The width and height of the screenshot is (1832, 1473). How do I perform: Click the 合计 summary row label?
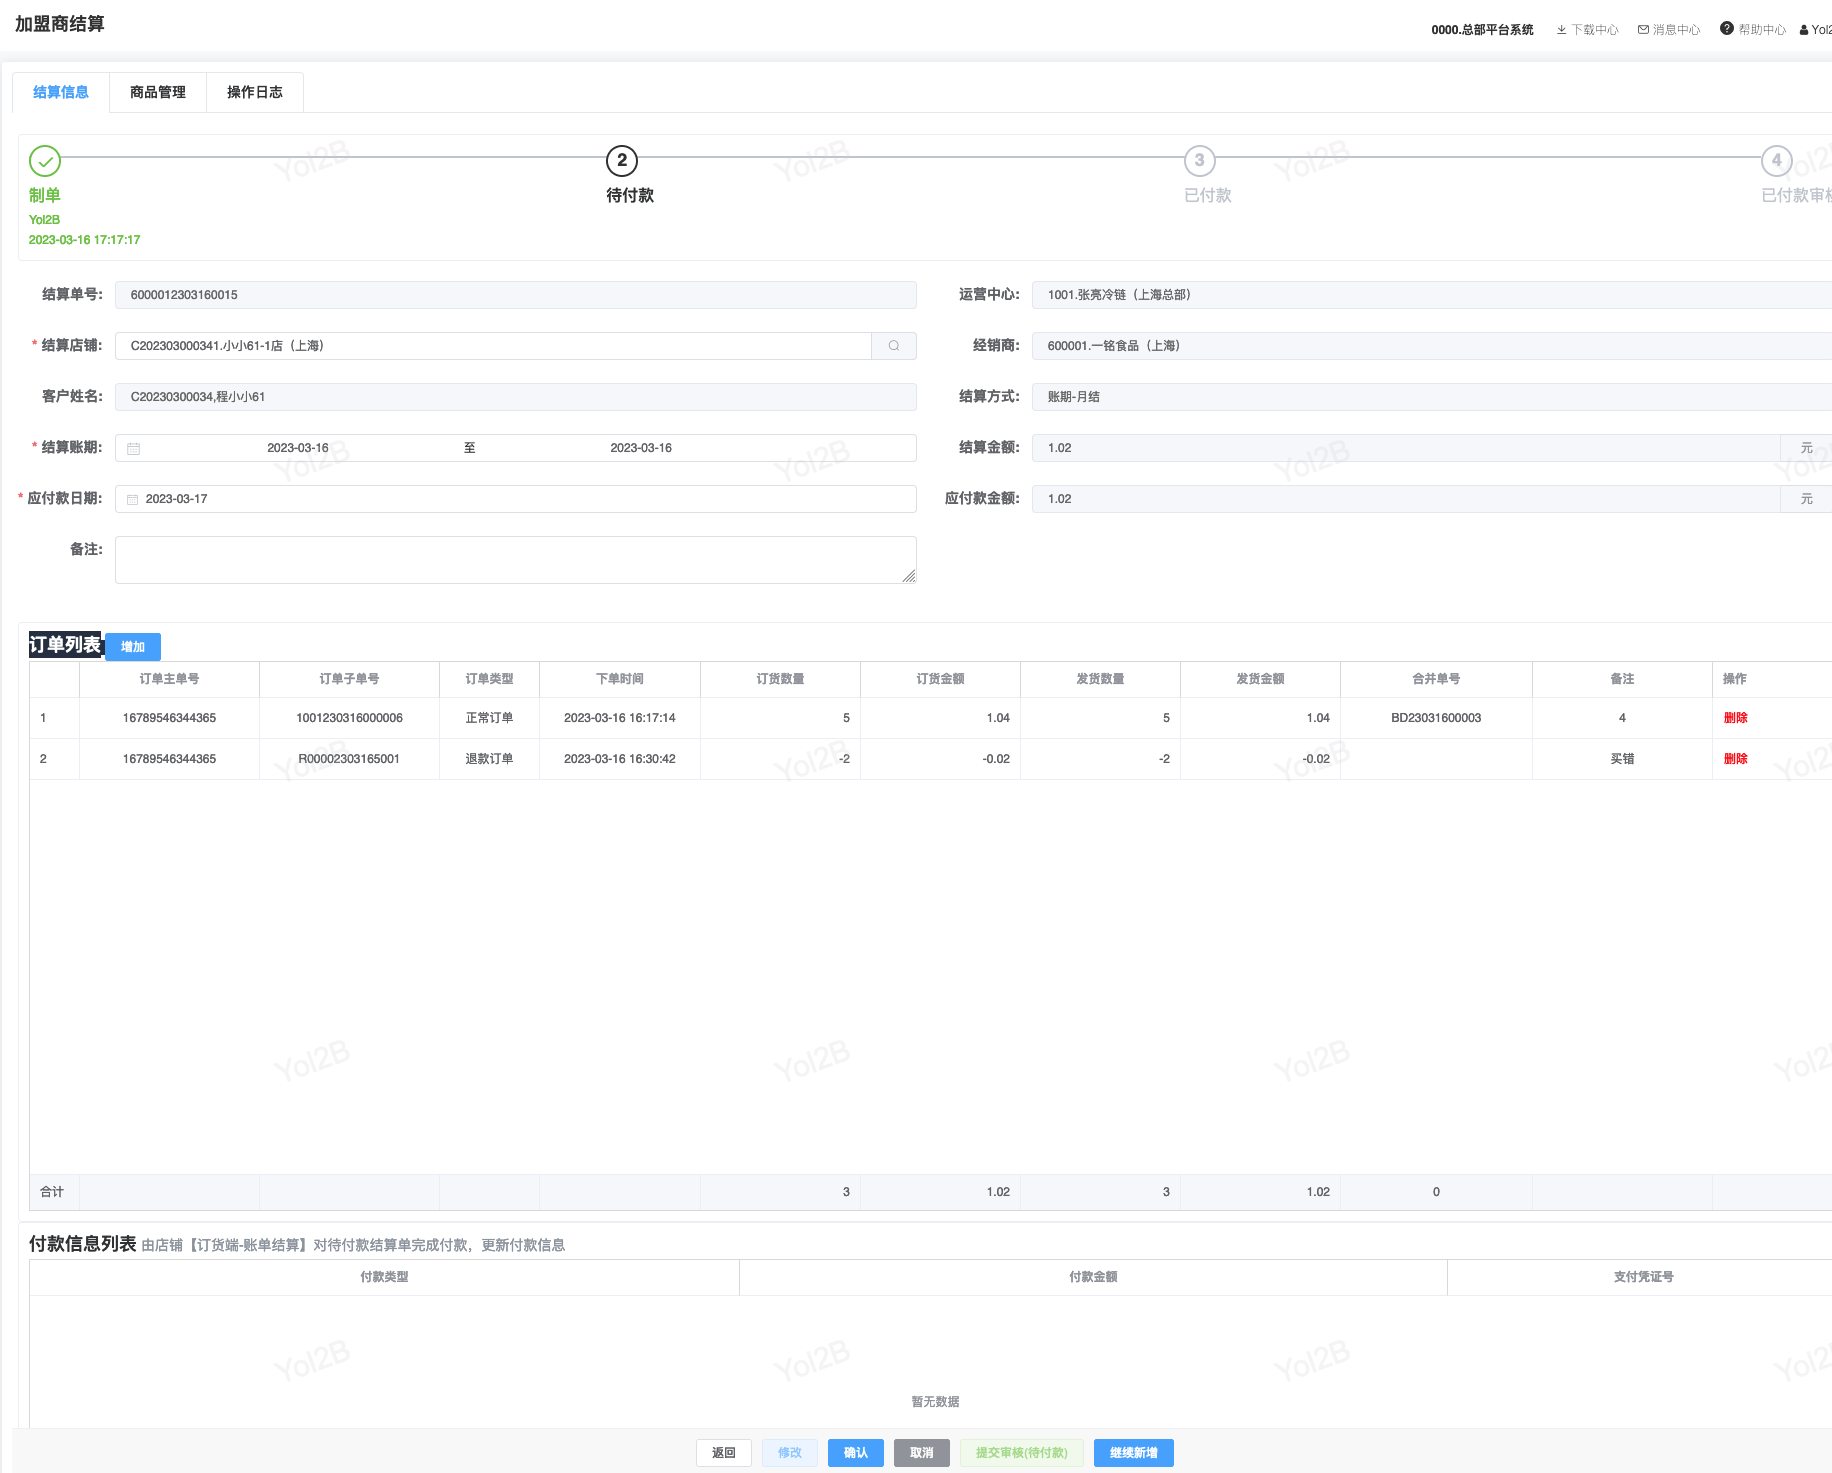[x=52, y=1192]
